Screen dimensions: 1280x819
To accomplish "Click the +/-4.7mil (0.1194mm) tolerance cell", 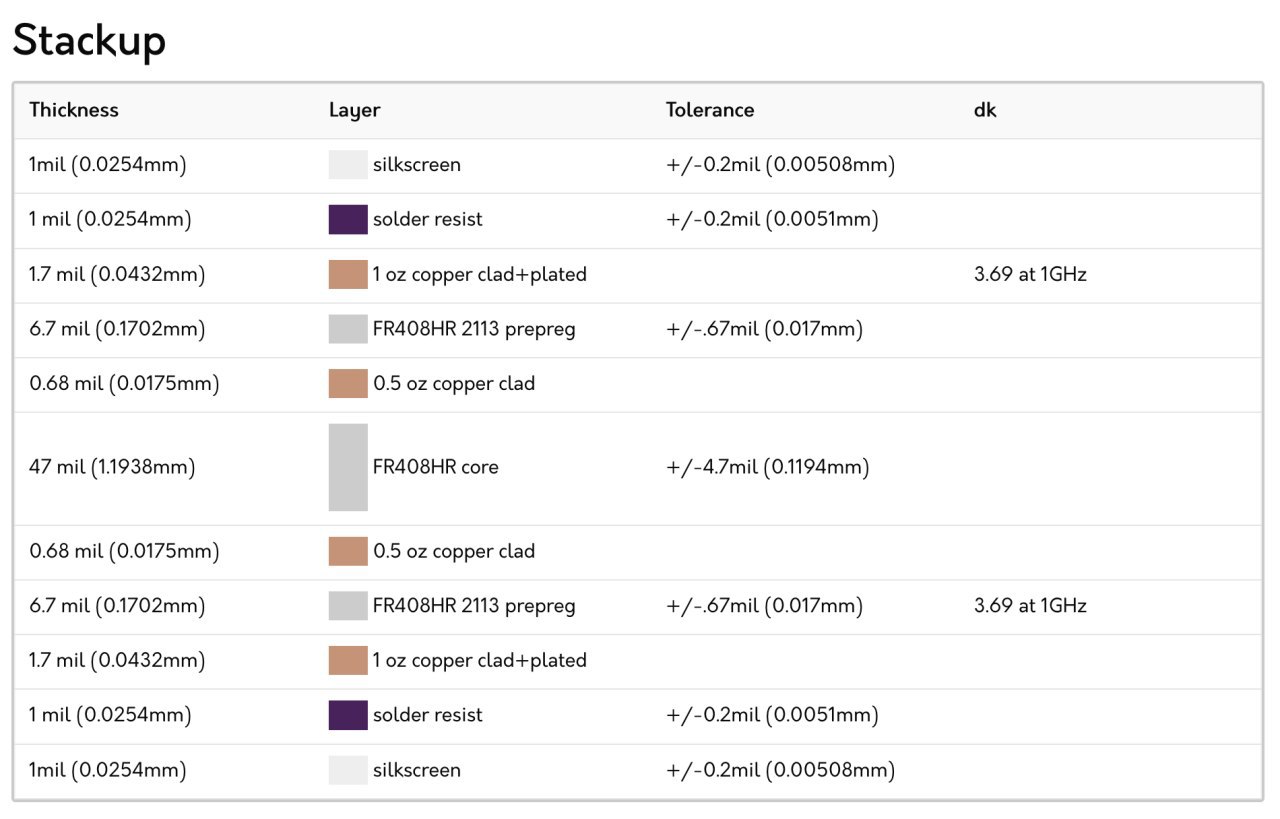I will point(768,467).
